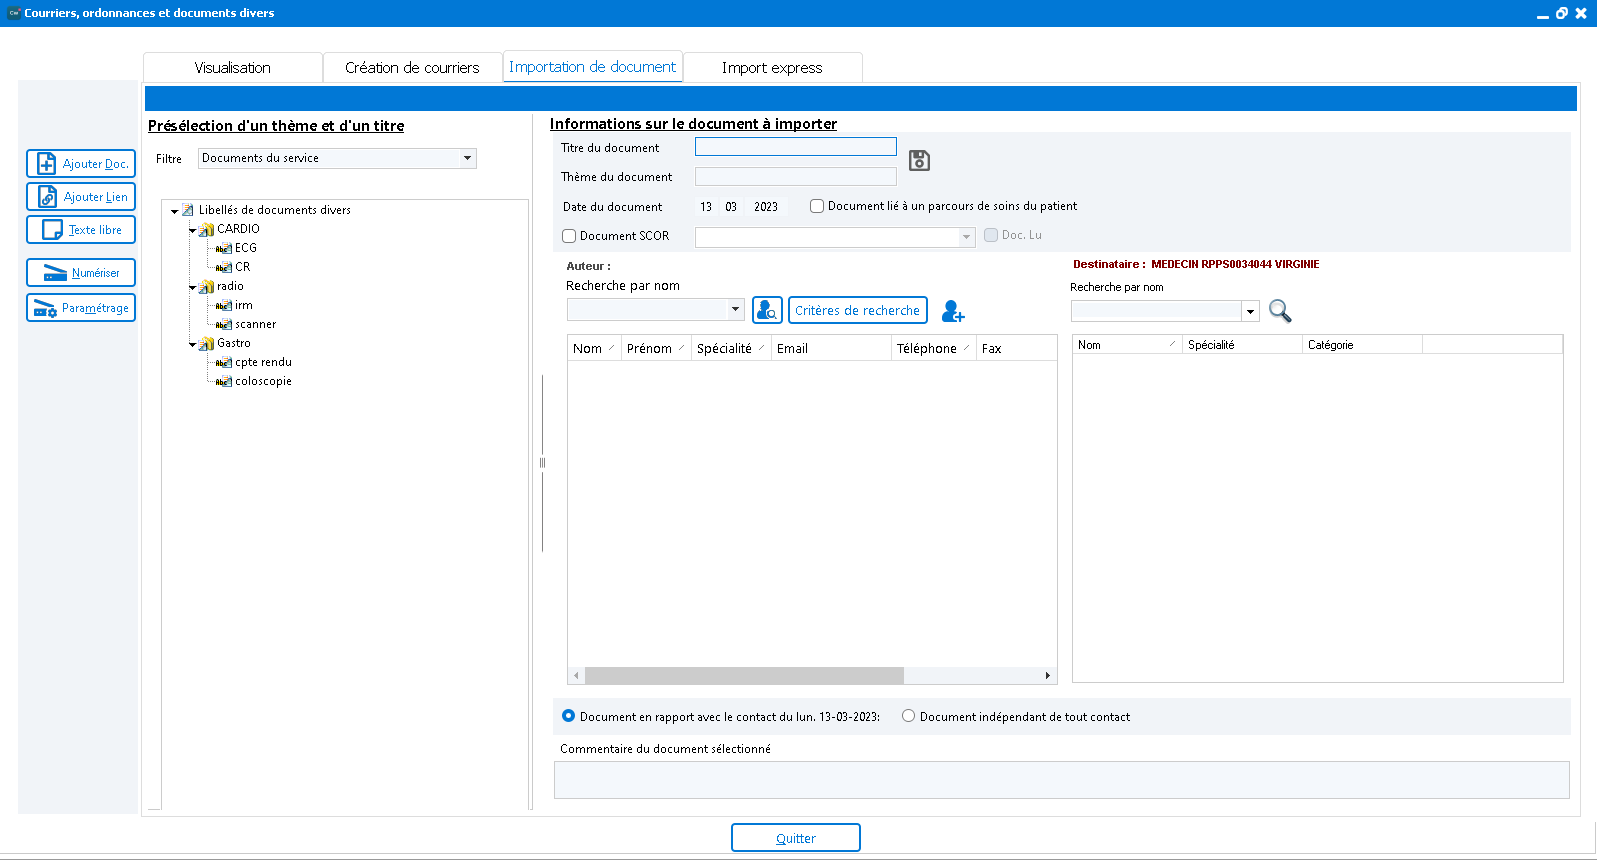Click the Ajouter Lien button
The image size is (1597, 861).
pos(81,197)
